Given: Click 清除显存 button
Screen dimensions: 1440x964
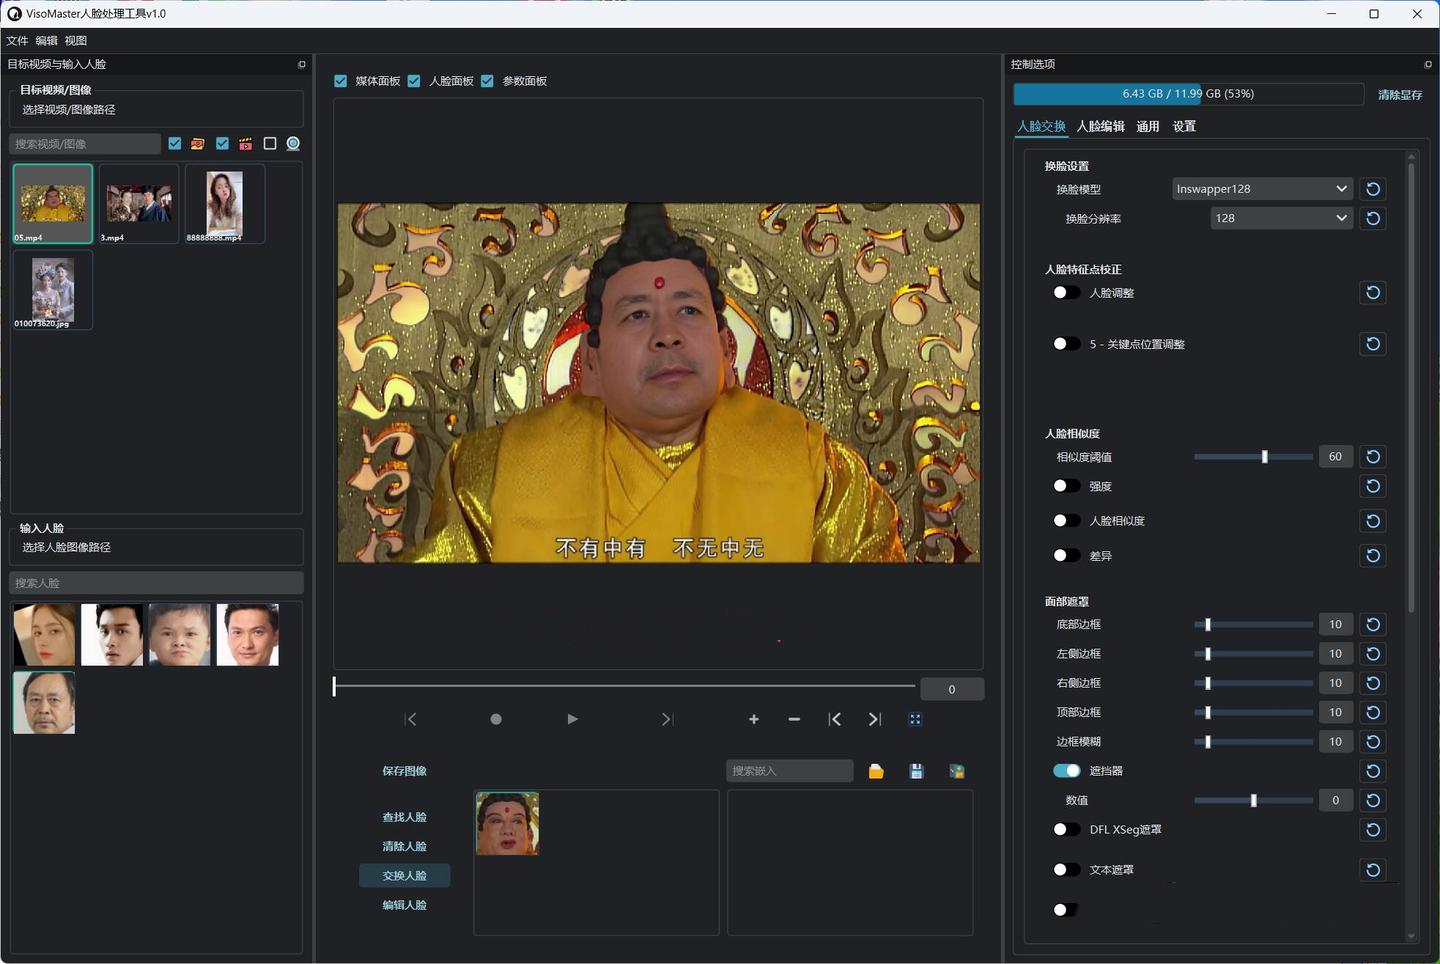Looking at the screenshot, I should [1399, 95].
